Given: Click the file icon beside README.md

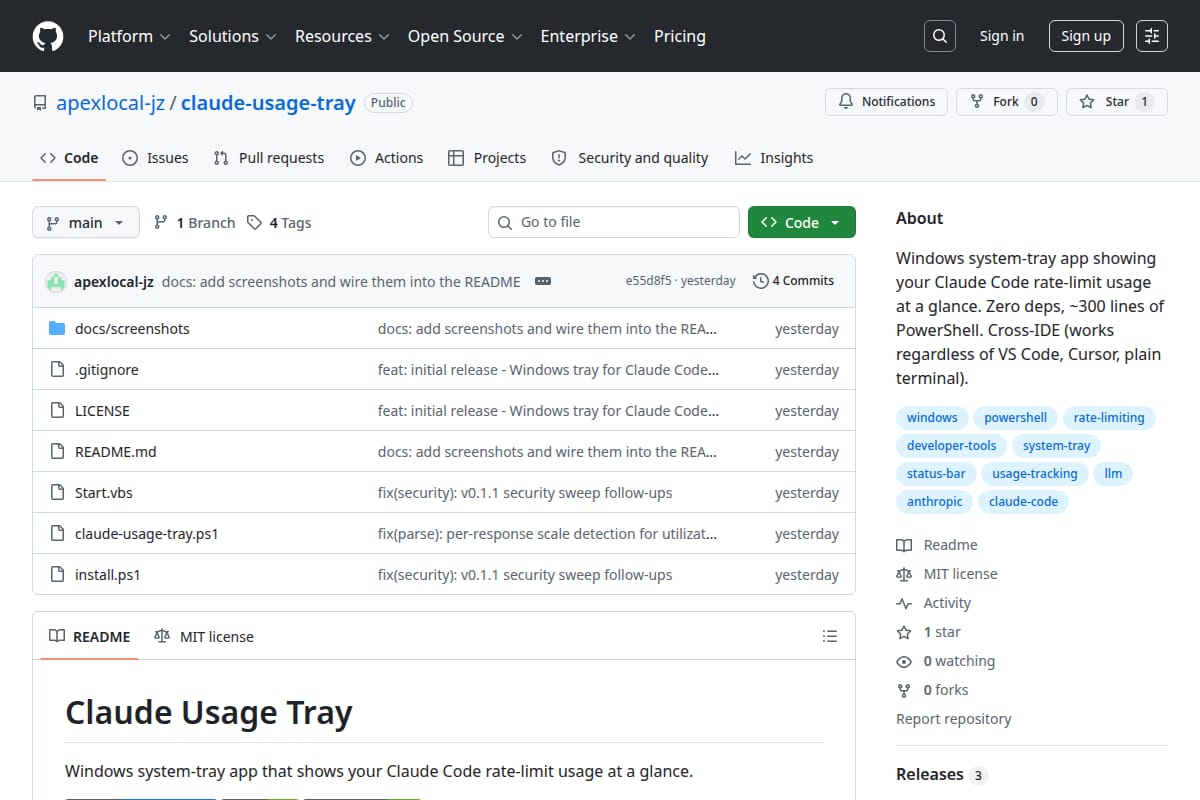Looking at the screenshot, I should (x=57, y=452).
